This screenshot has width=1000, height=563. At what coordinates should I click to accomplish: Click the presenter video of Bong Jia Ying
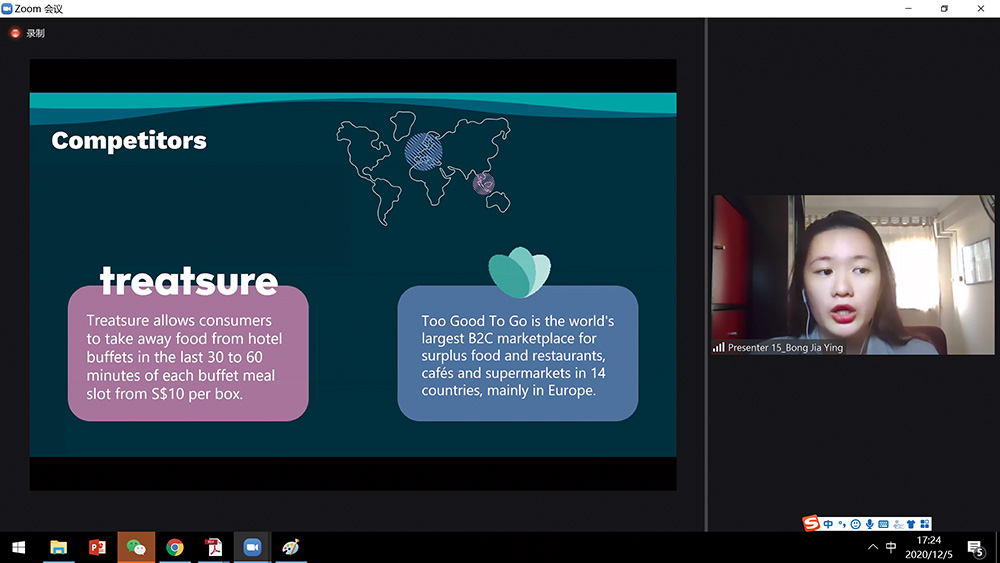coord(853,275)
